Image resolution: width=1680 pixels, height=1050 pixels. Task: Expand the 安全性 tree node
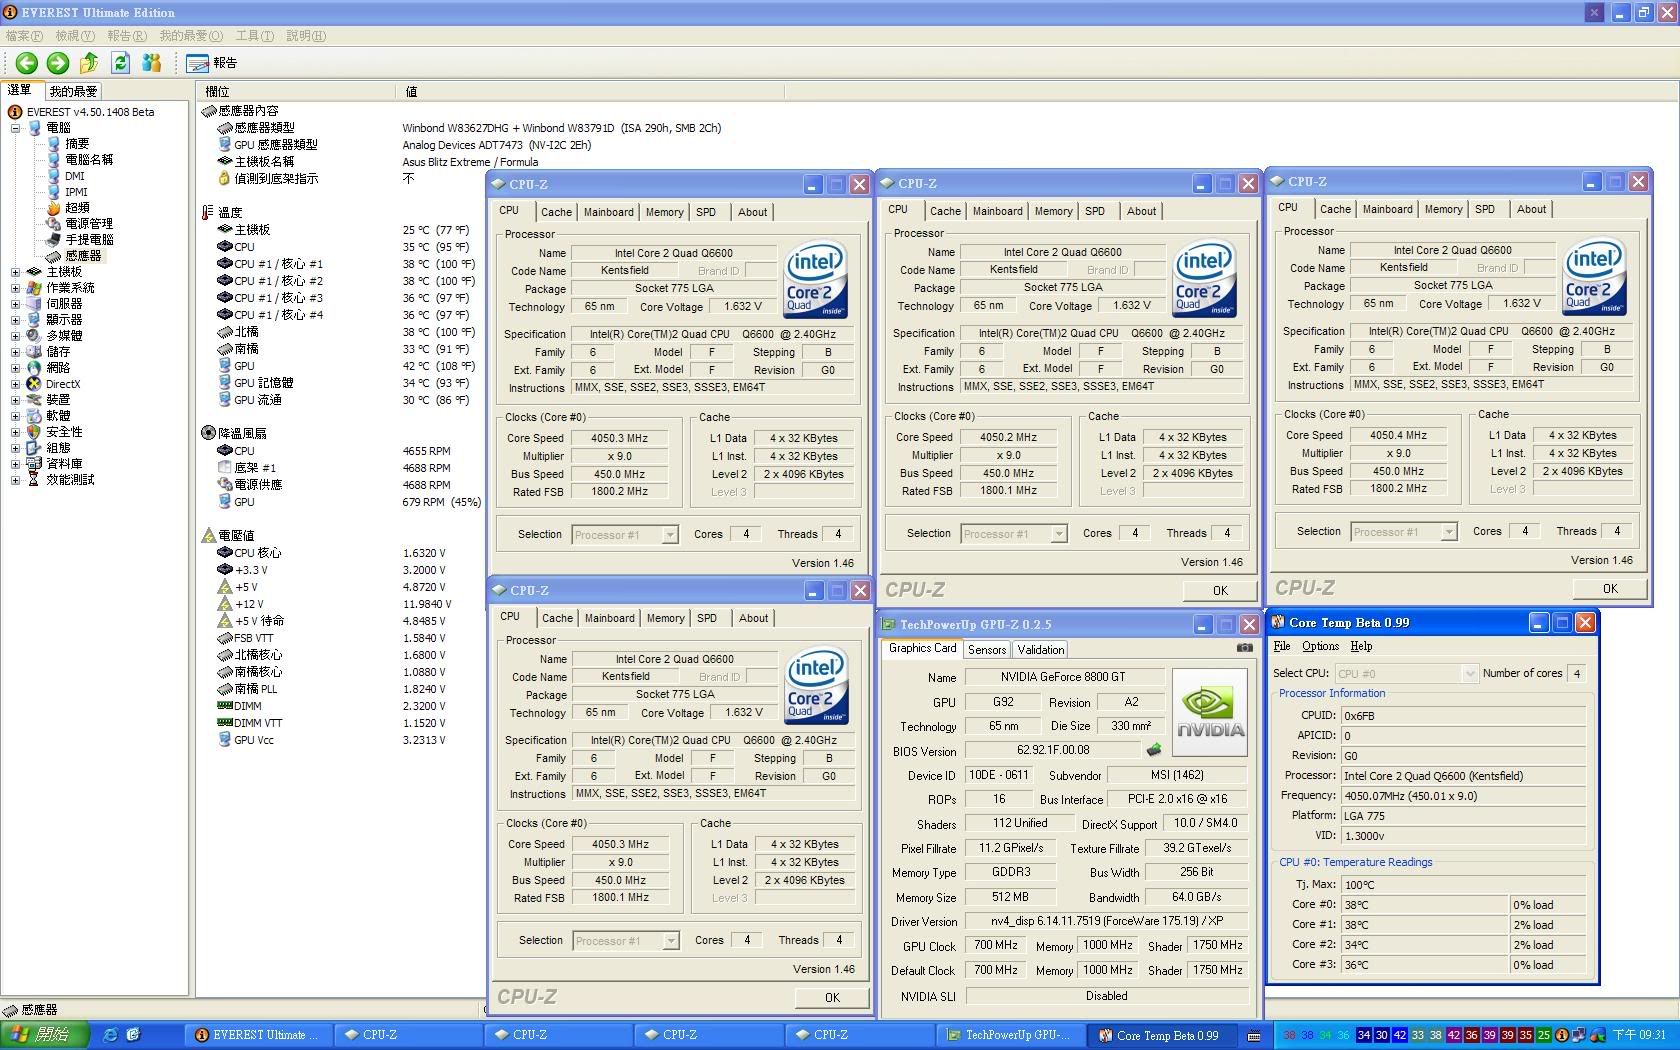[15, 432]
